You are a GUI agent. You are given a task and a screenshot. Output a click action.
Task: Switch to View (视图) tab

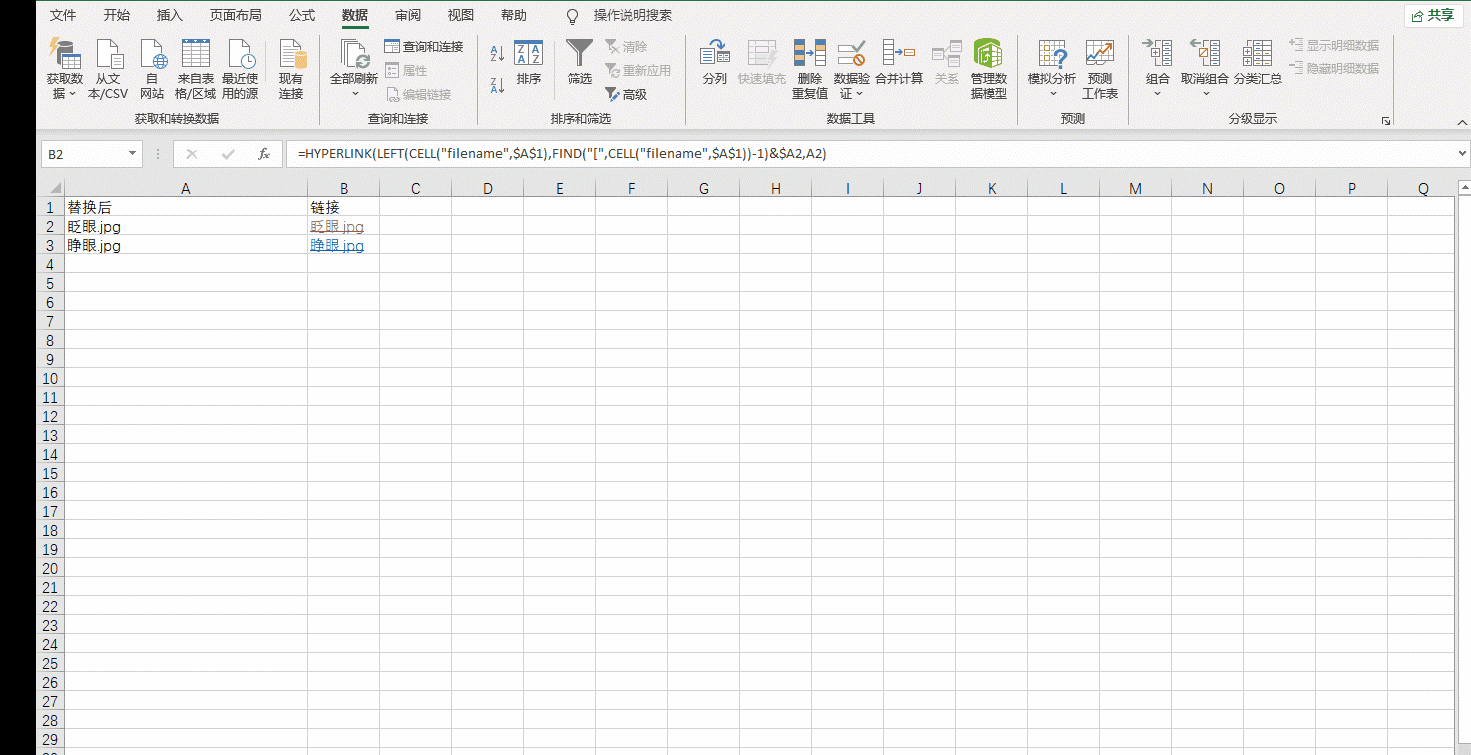pyautogui.click(x=461, y=15)
